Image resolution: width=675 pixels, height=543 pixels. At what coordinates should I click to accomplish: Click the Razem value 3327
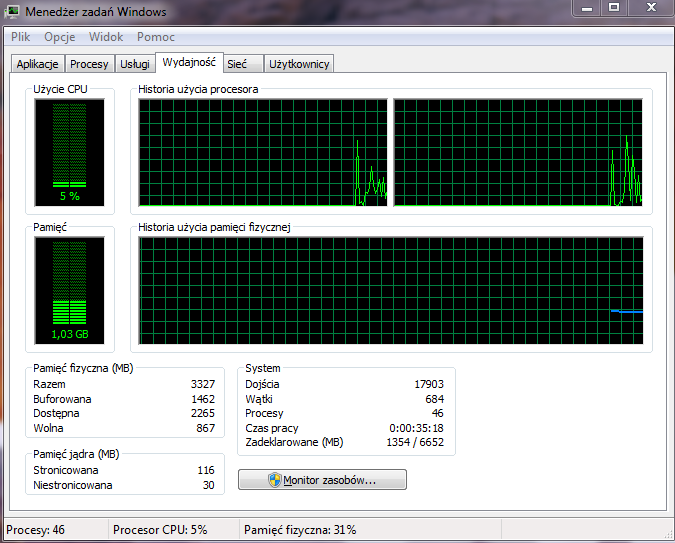pos(203,384)
